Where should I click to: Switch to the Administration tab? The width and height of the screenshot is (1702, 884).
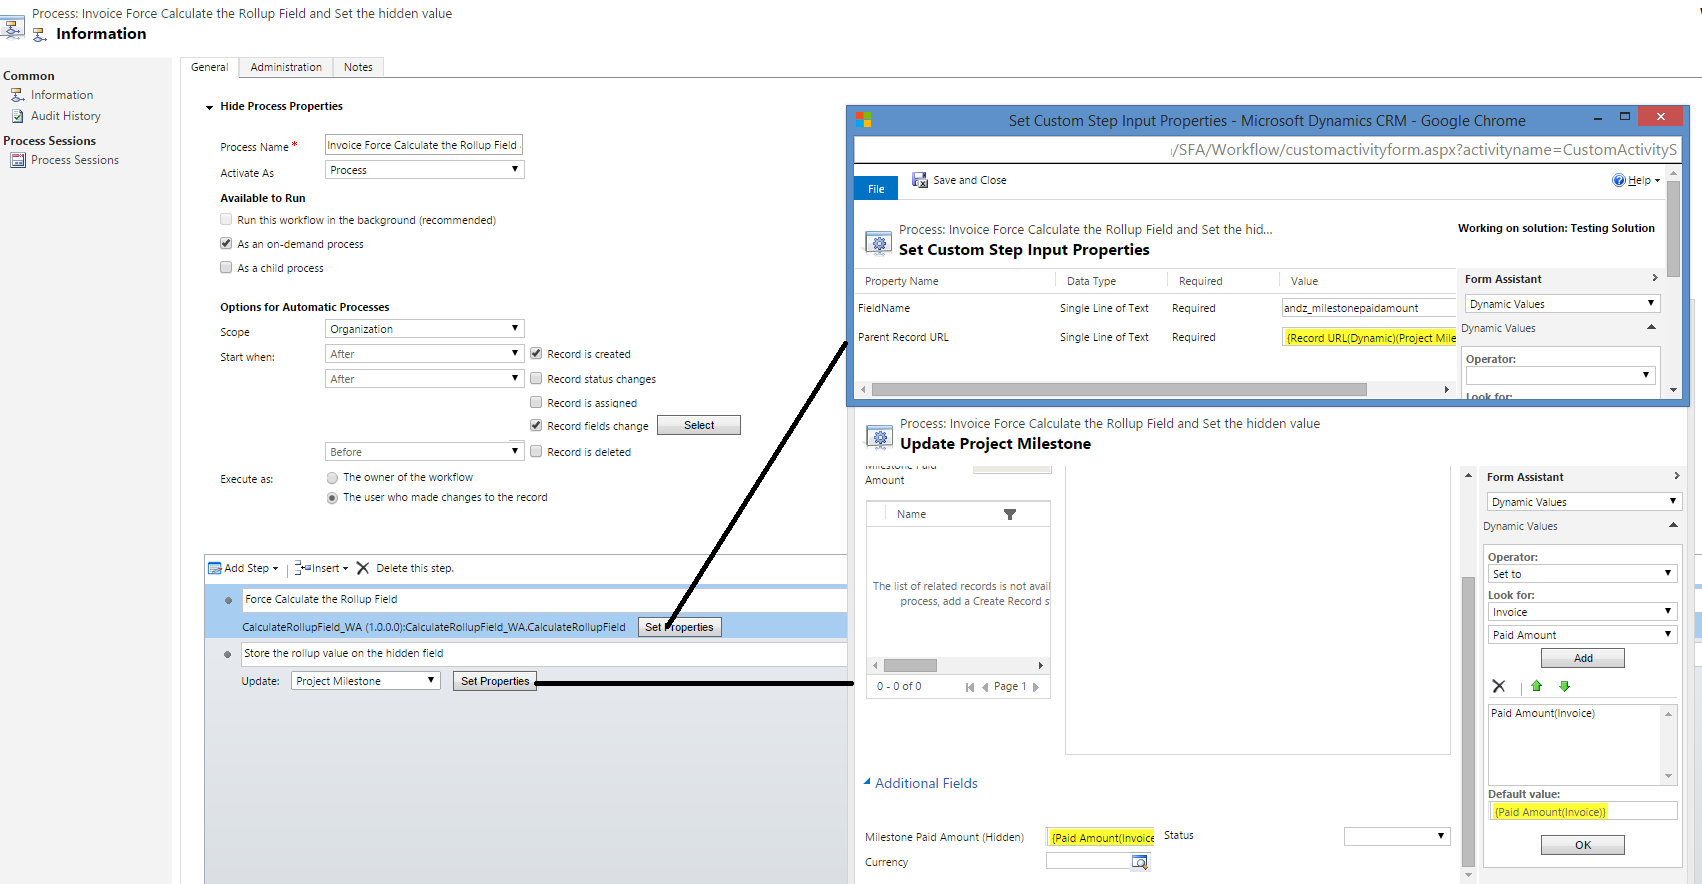tap(286, 67)
